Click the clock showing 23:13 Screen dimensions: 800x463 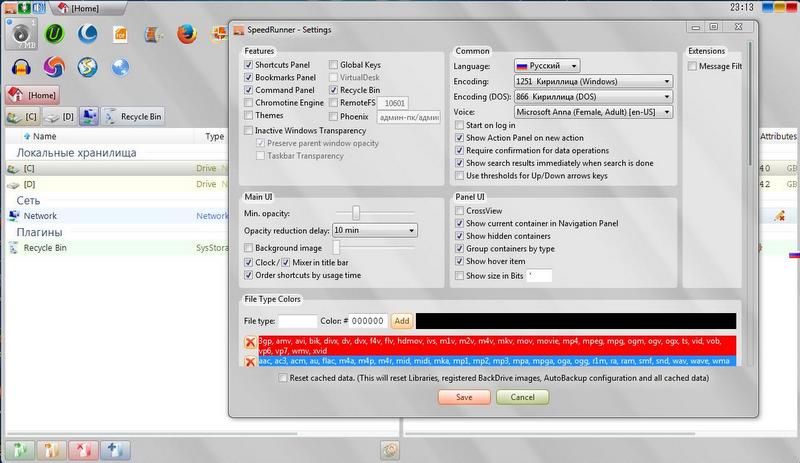741,7
